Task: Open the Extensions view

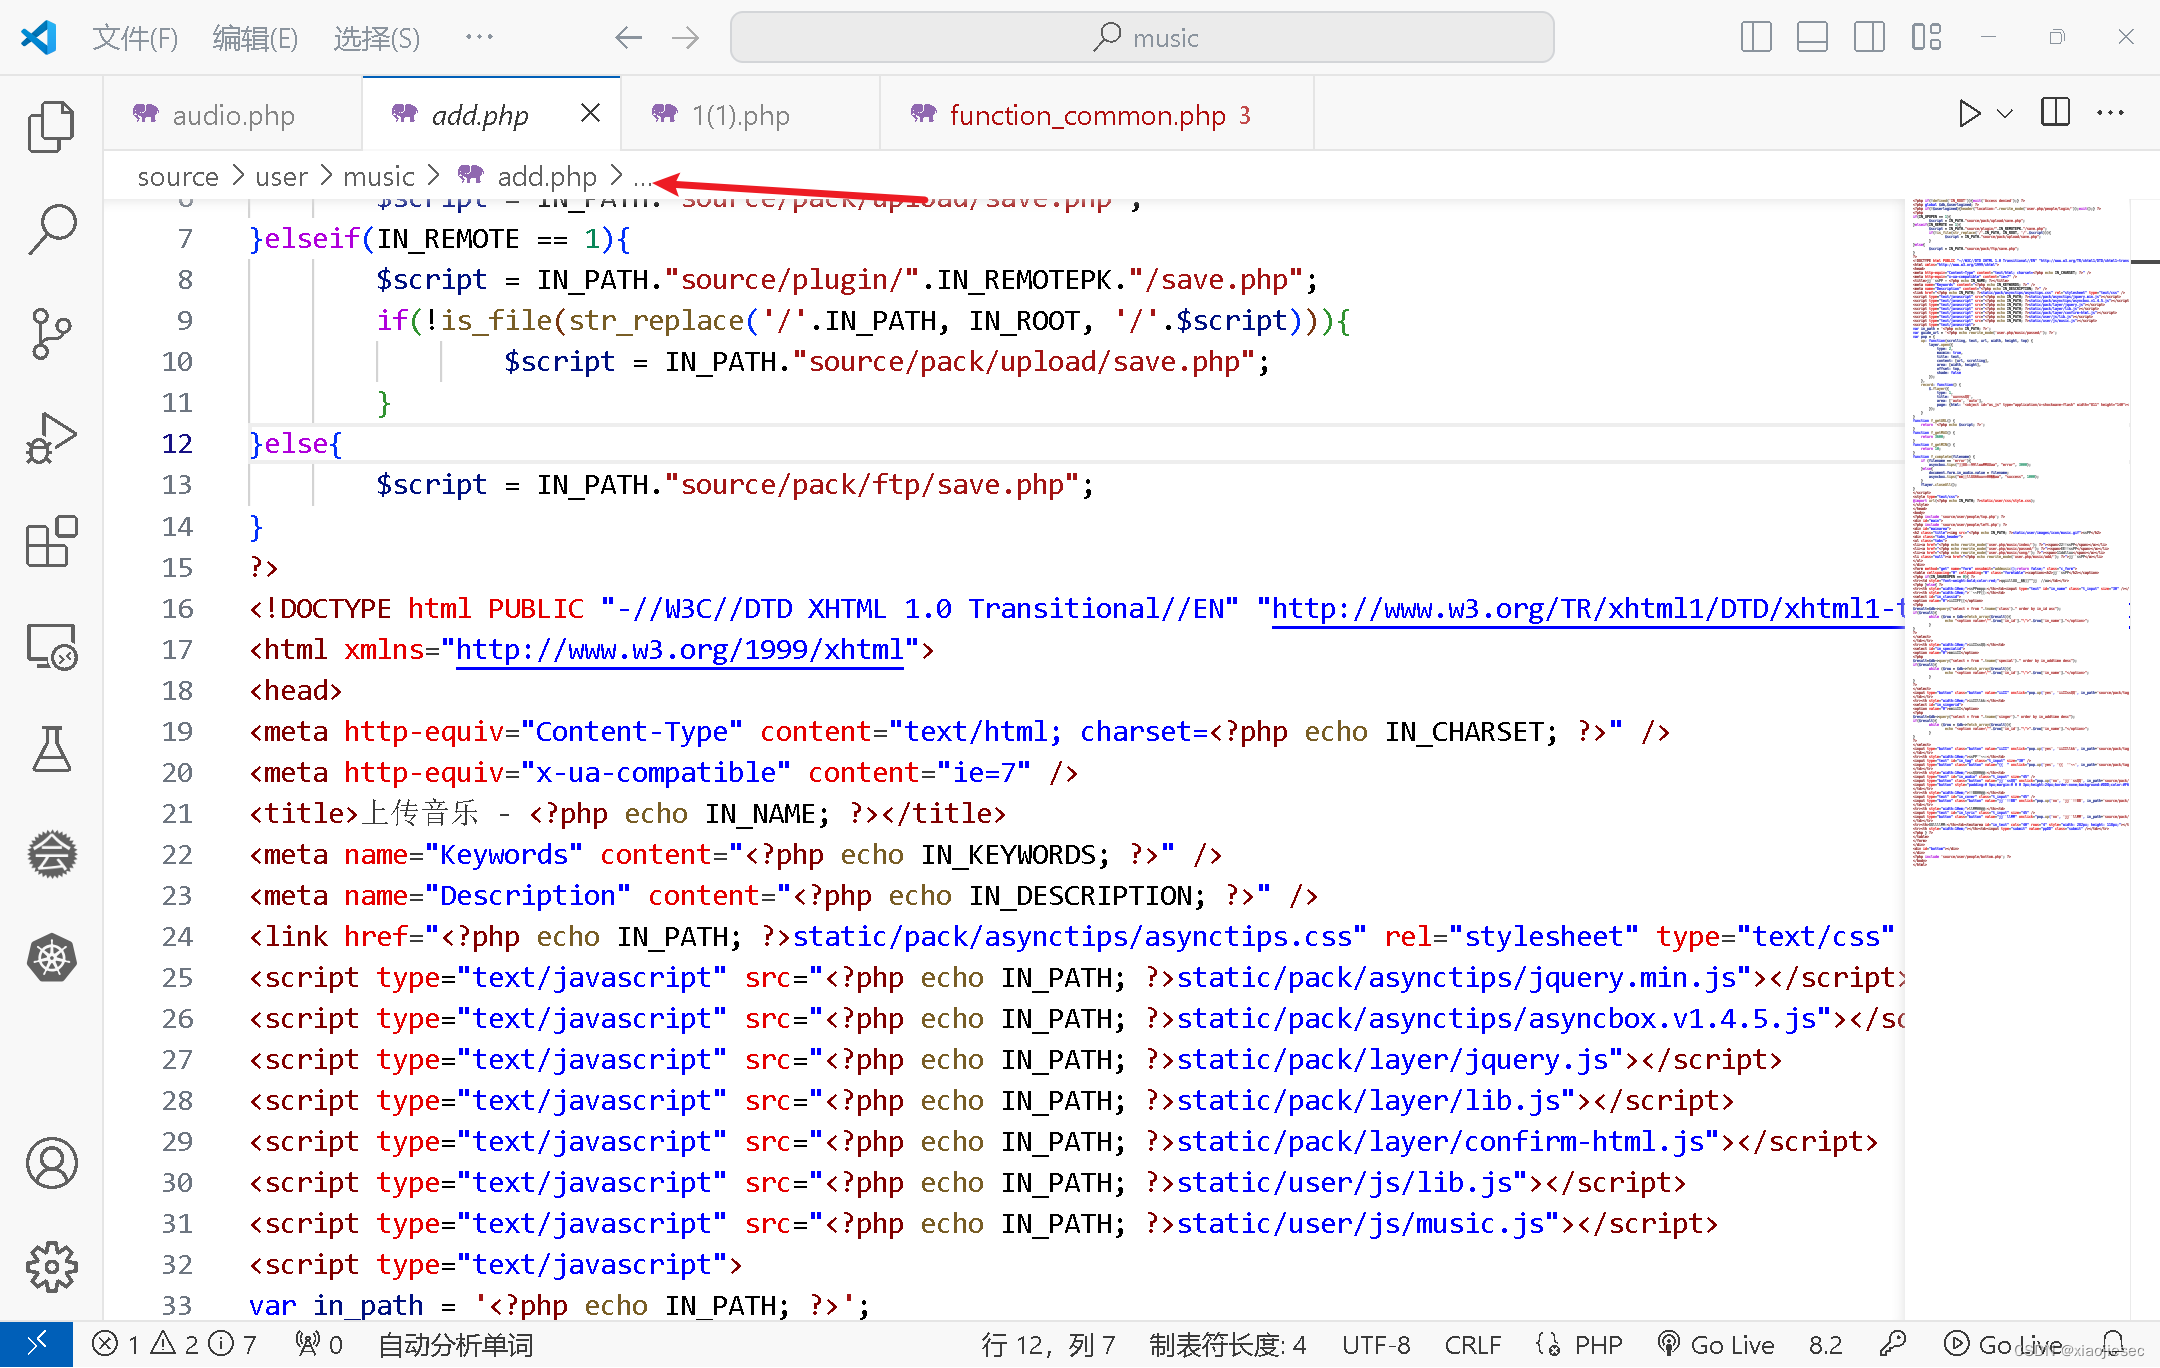Action: click(x=51, y=542)
